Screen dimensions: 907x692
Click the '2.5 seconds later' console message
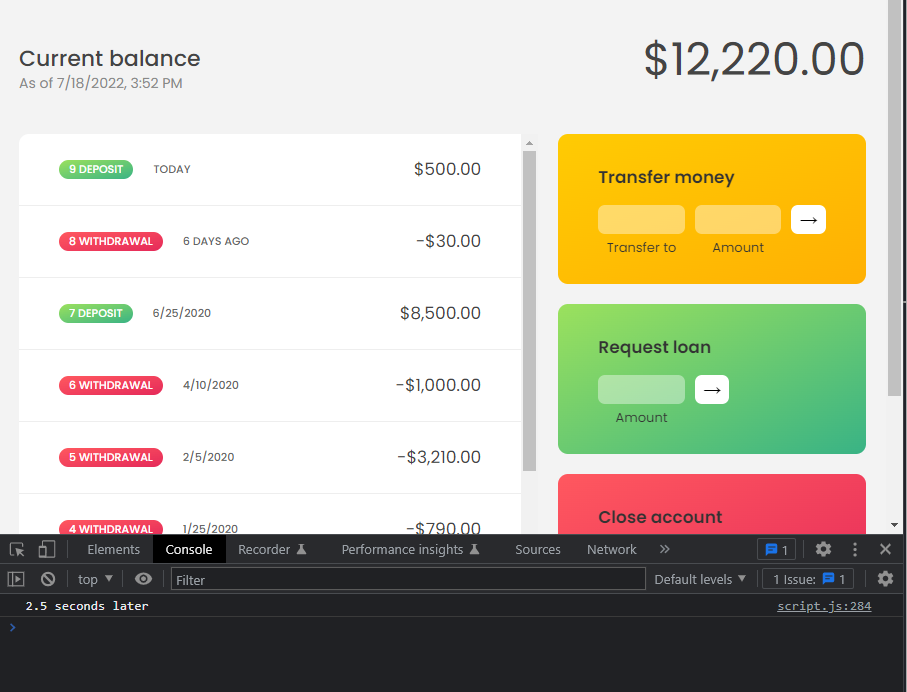click(87, 606)
